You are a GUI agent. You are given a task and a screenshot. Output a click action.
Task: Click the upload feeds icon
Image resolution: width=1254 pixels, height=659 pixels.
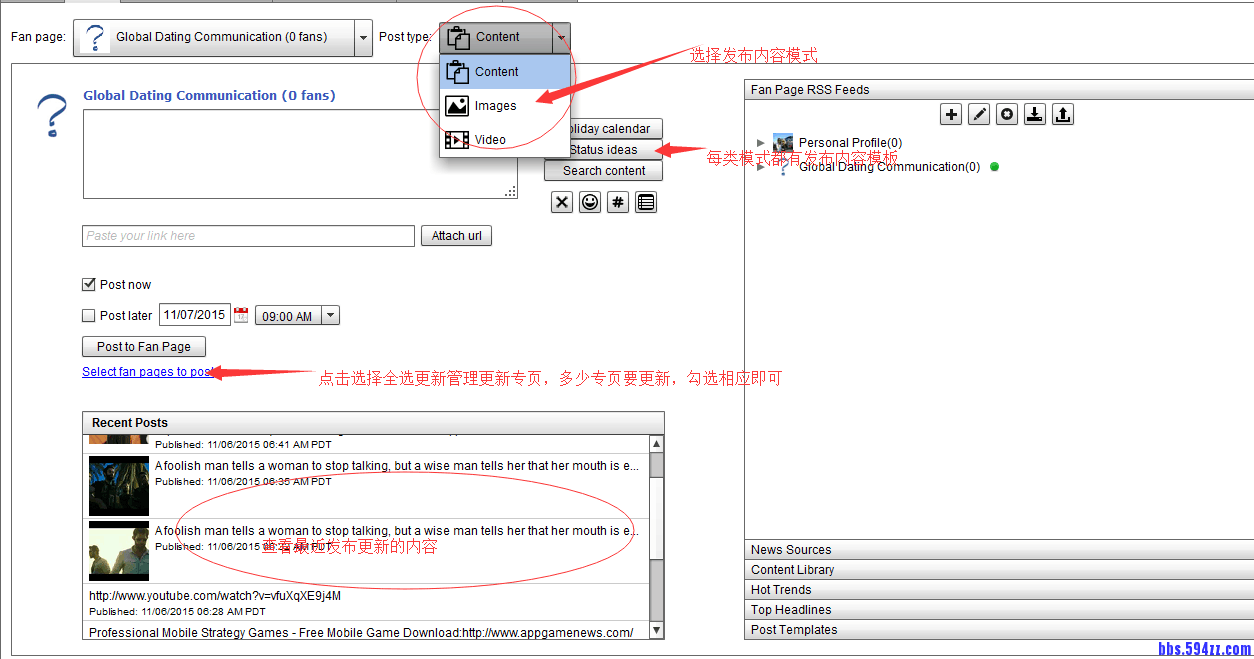point(1063,114)
